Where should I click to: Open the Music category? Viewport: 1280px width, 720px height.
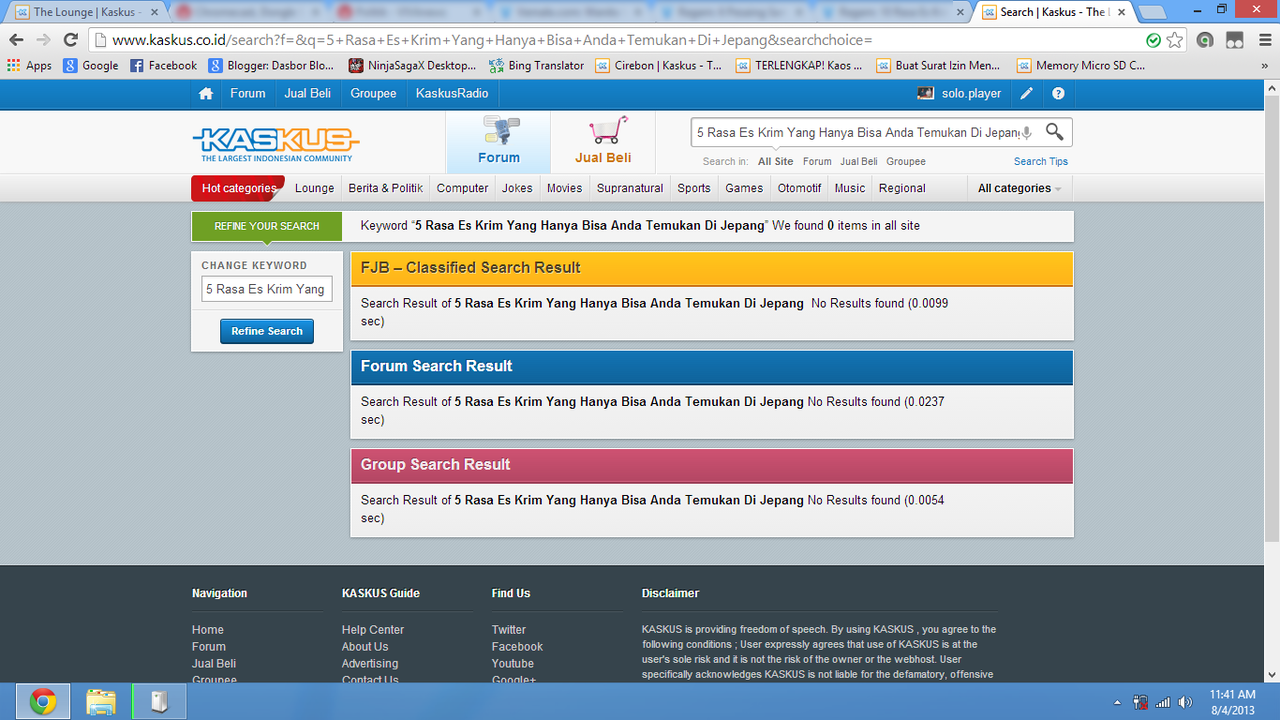[x=850, y=188]
